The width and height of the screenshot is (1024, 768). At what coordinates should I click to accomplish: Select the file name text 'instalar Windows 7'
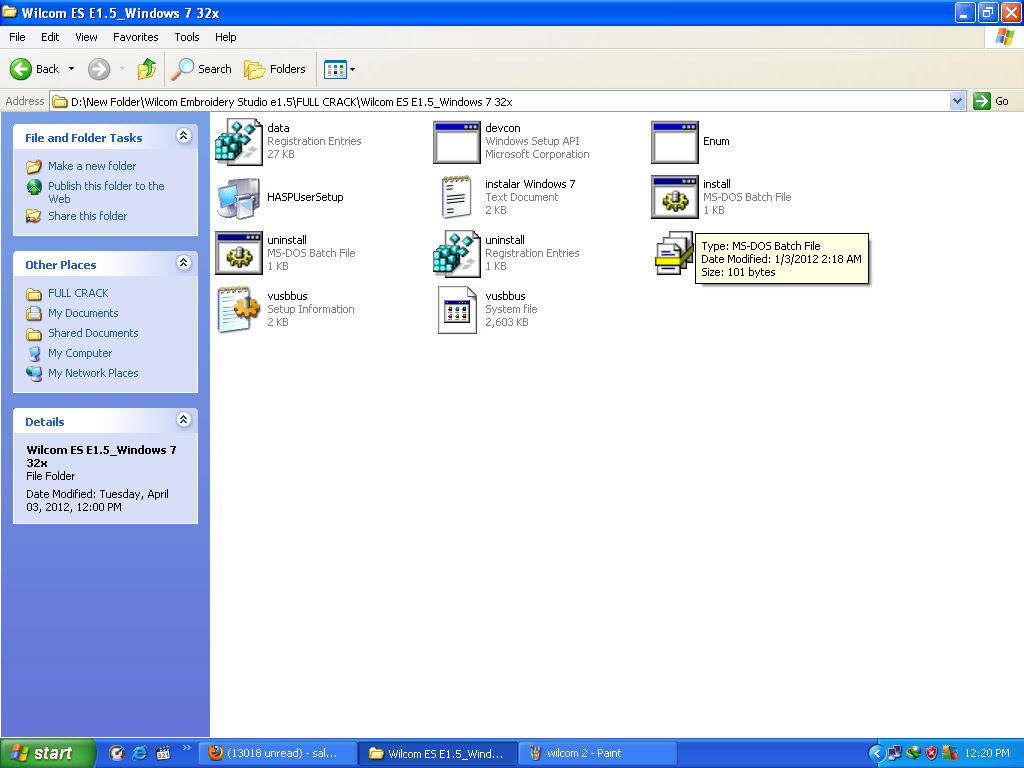pos(530,184)
